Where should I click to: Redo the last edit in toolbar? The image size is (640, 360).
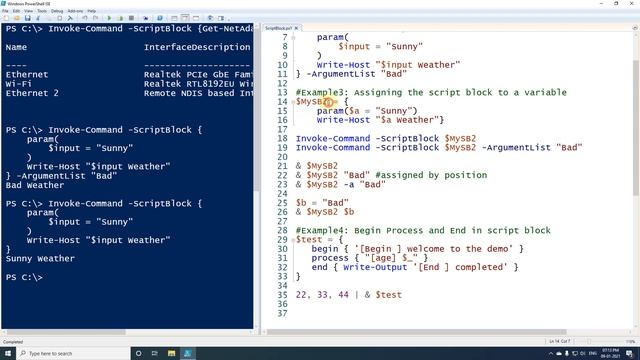coord(95,18)
